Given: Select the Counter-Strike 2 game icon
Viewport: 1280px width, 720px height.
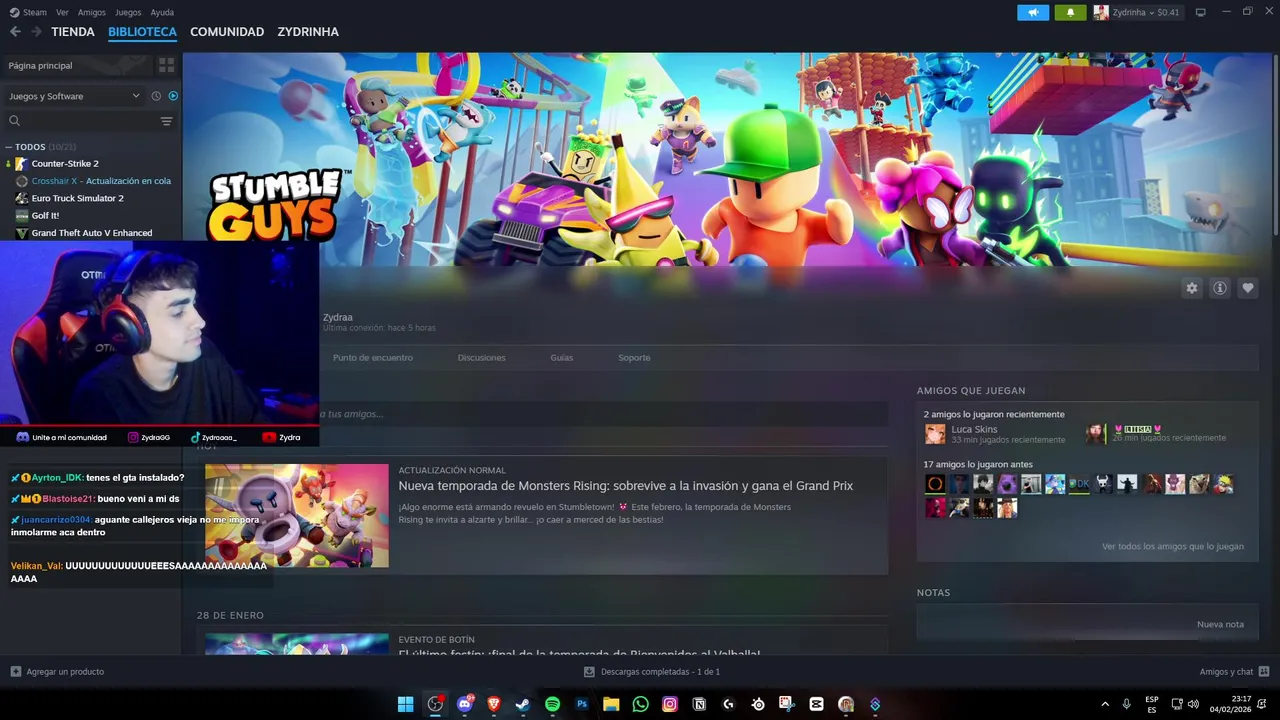Looking at the screenshot, I should pos(21,164).
